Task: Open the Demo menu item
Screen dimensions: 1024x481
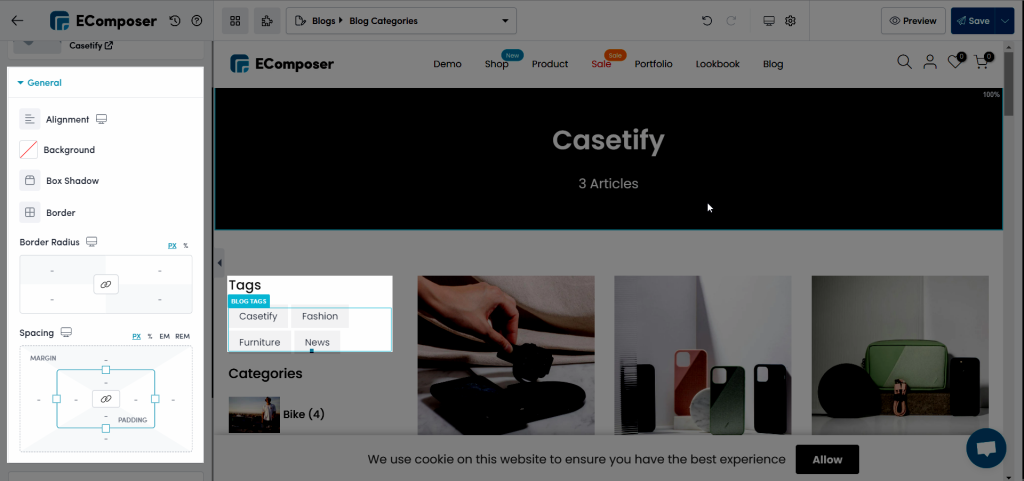Action: point(447,64)
